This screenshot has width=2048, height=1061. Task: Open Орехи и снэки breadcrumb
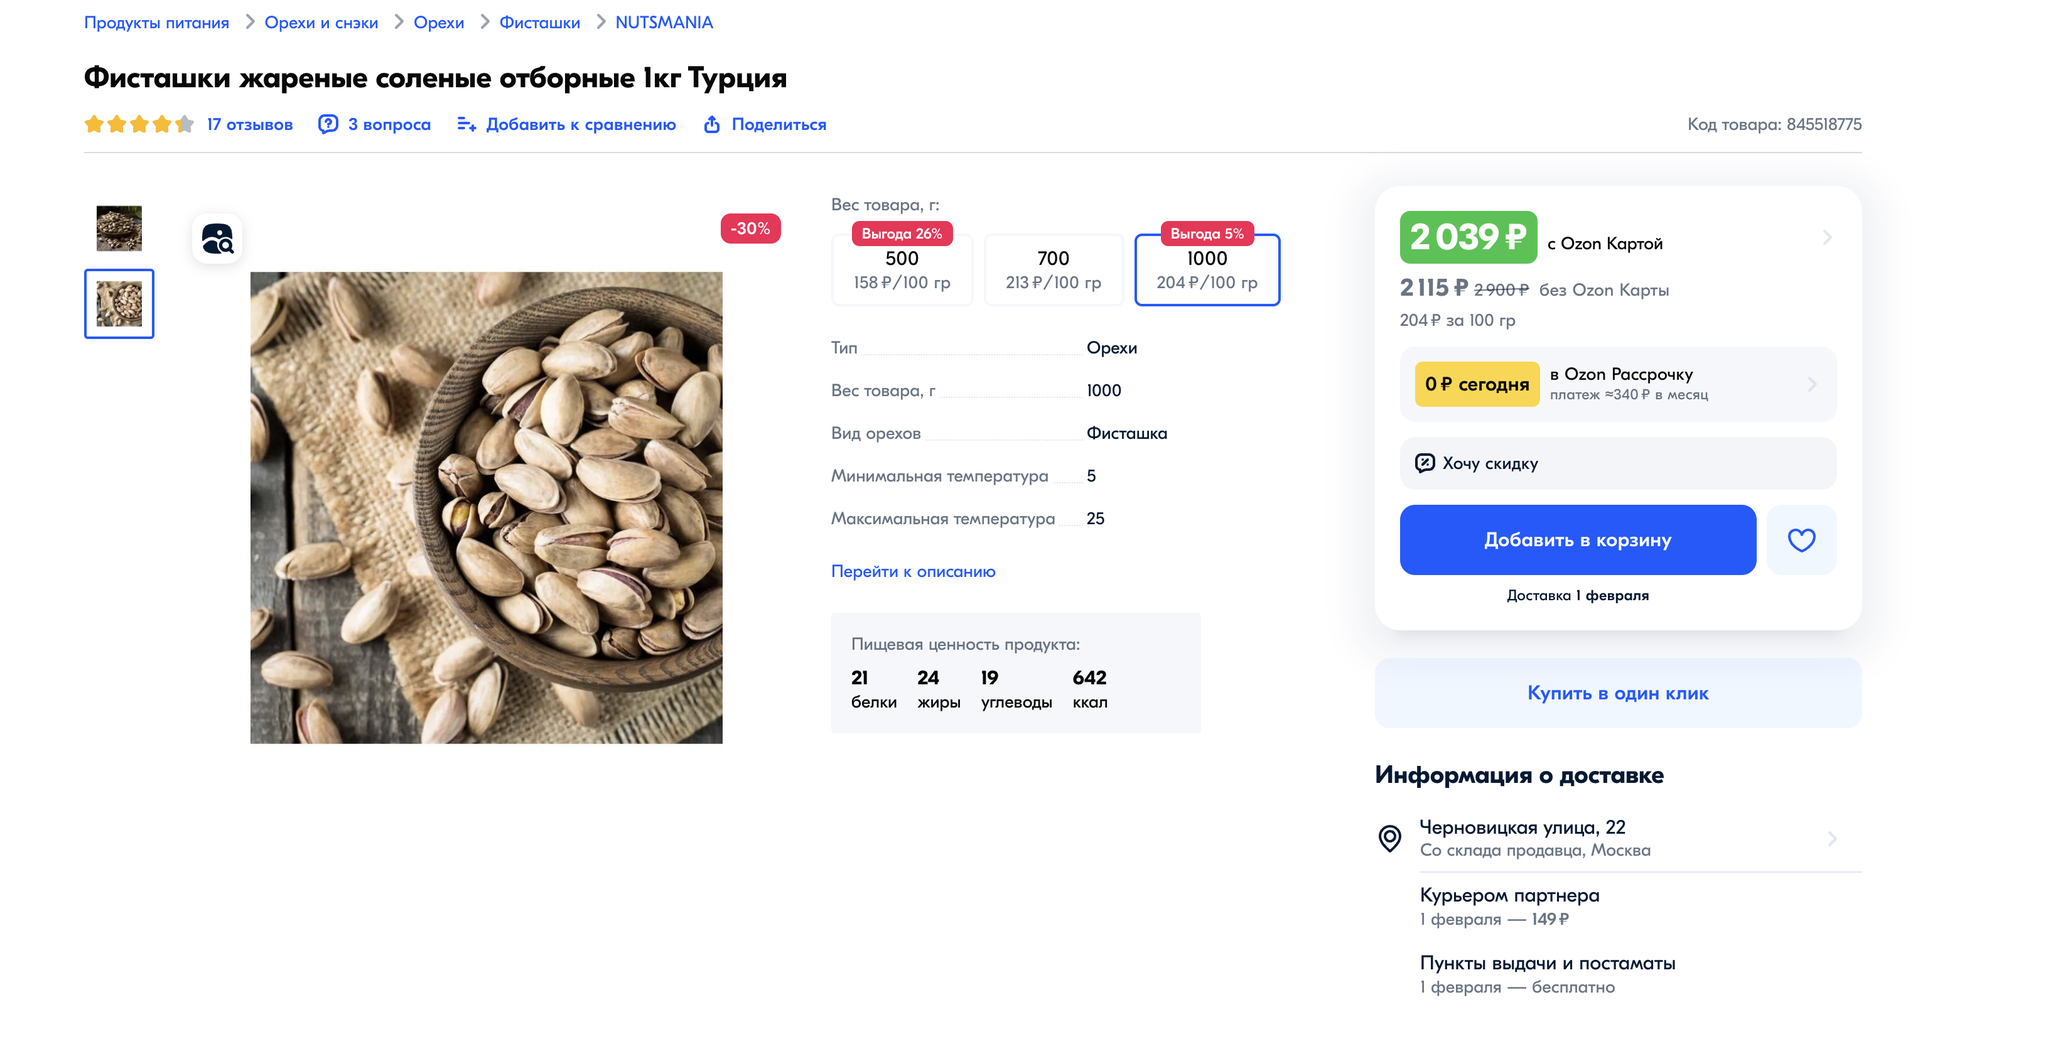click(321, 22)
